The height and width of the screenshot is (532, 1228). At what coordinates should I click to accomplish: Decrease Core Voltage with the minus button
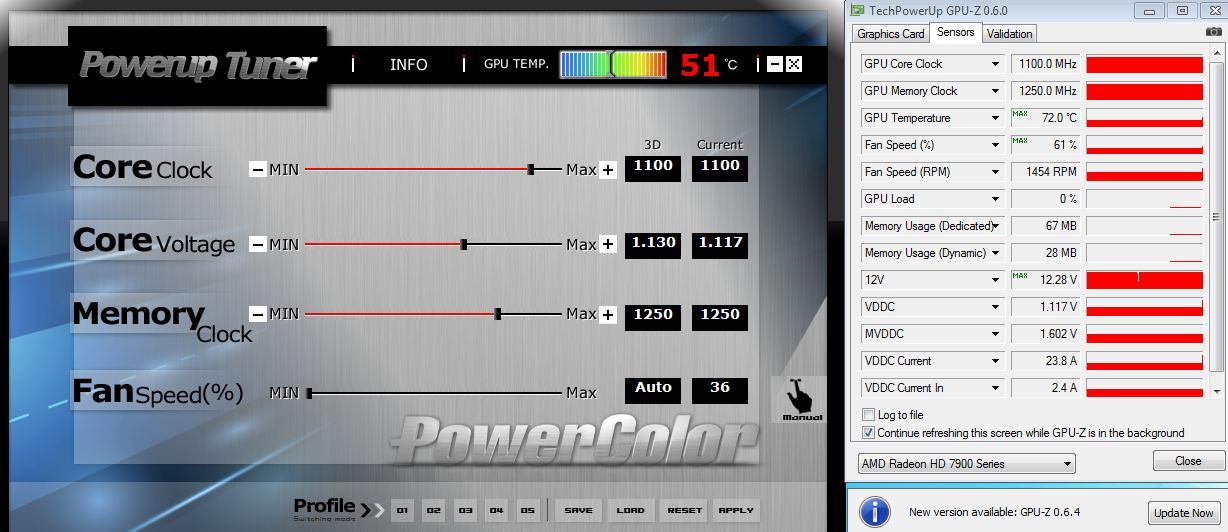257,244
